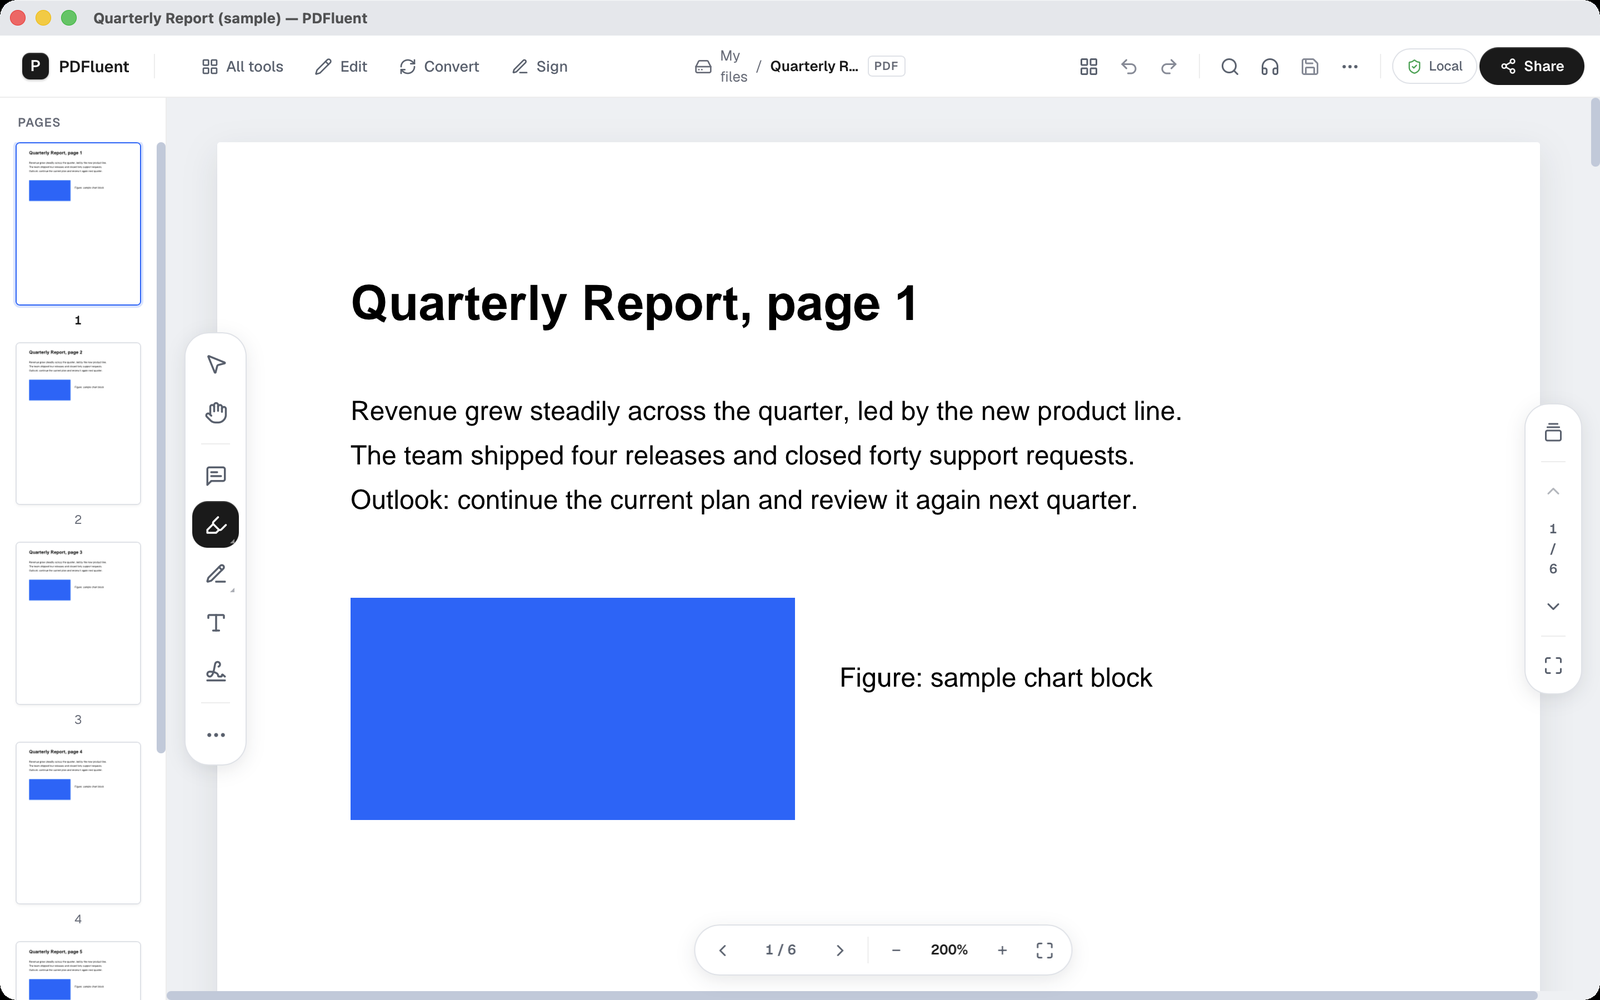The height and width of the screenshot is (1000, 1600).
Task: Click the Quarterly R... file name
Action: [x=814, y=66]
